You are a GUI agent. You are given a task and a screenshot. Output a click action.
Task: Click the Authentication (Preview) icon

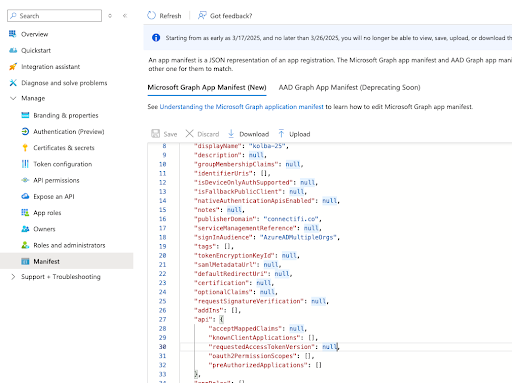coord(25,132)
